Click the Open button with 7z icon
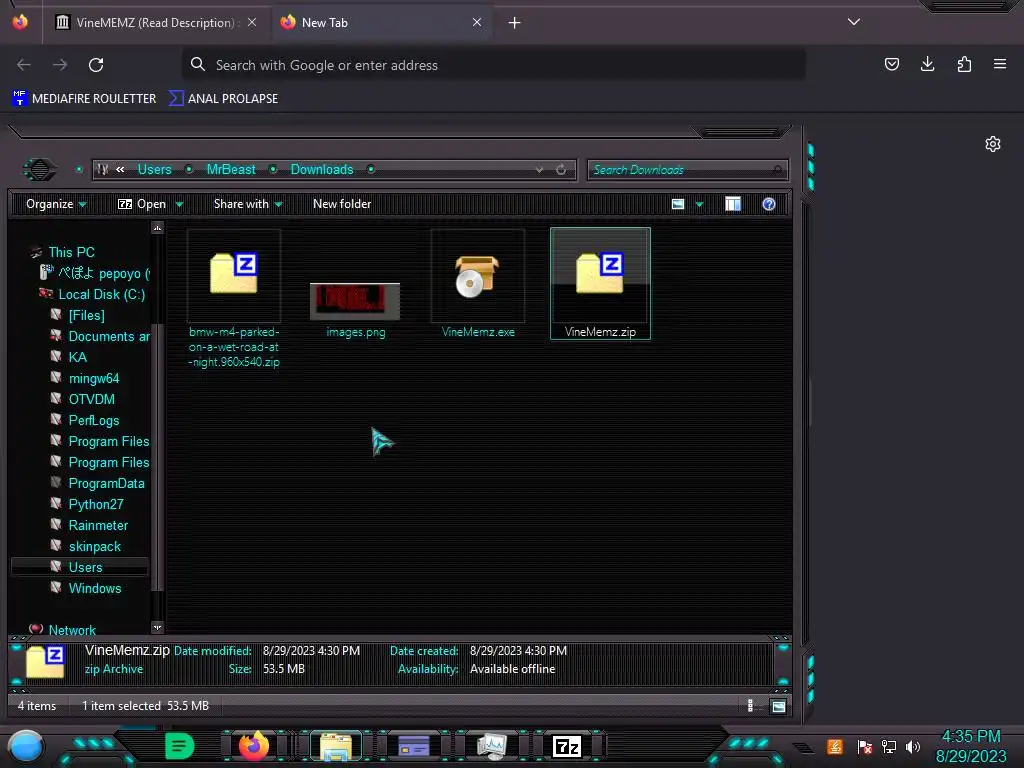Screen dimensions: 1024x768 [142, 204]
